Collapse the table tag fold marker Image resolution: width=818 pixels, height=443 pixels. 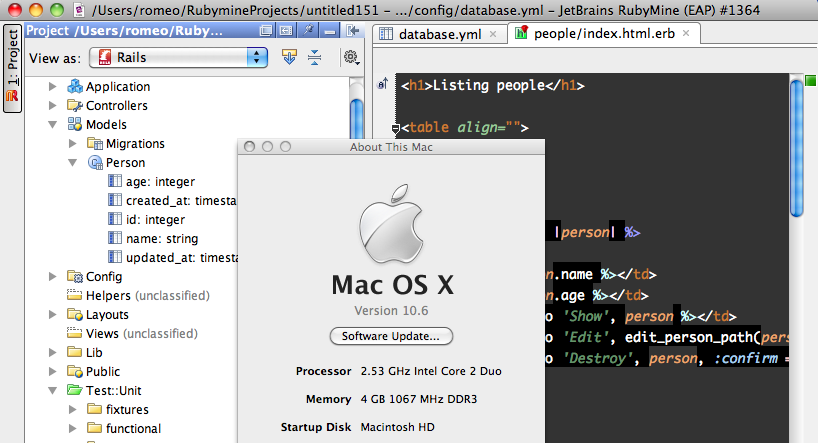[x=395, y=128]
